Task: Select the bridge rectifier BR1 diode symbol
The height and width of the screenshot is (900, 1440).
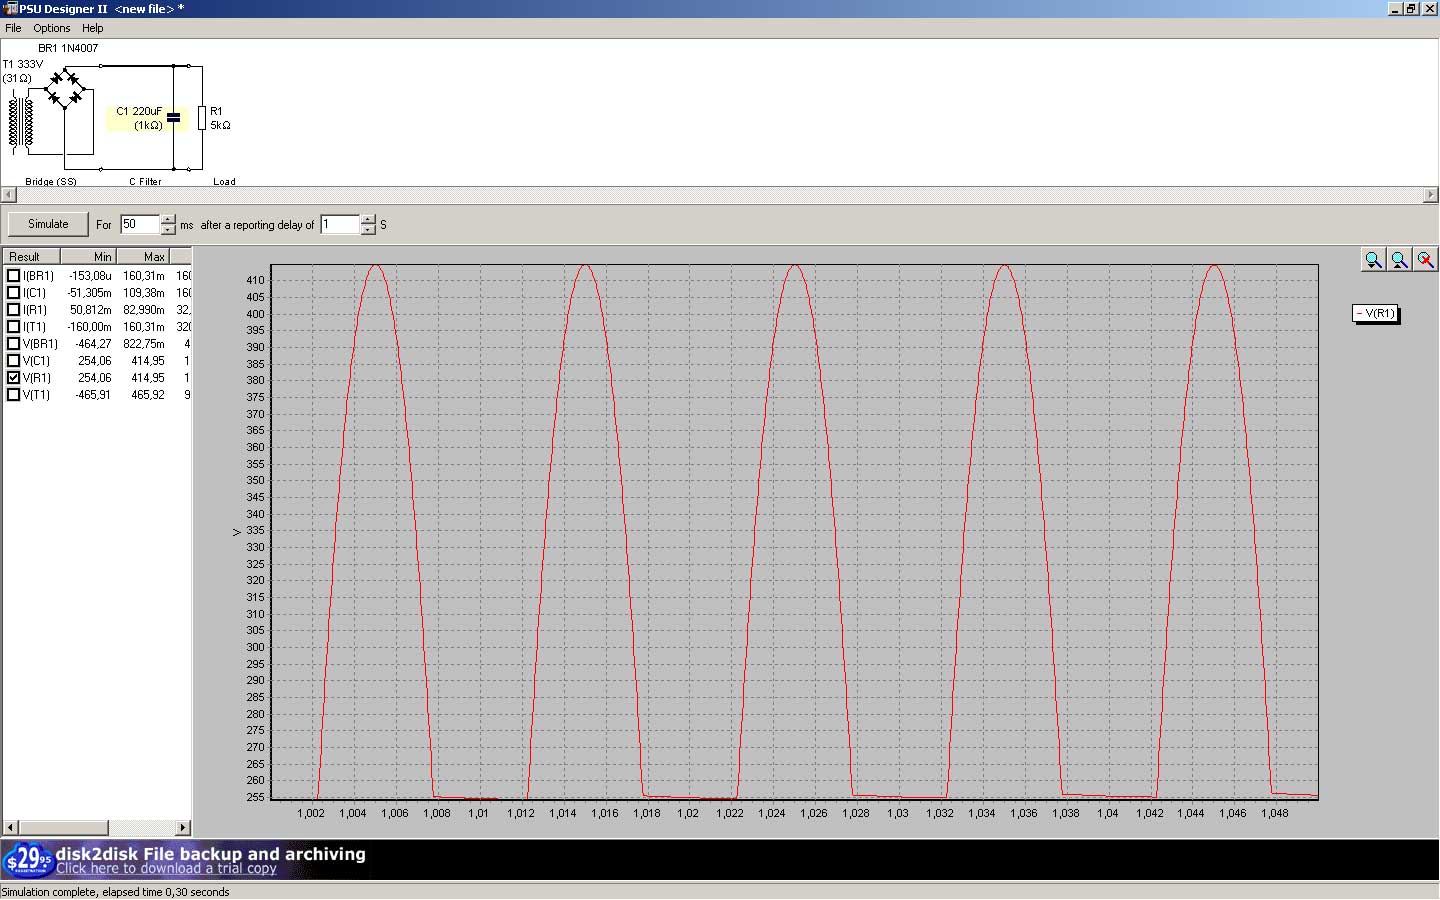Action: [x=66, y=88]
